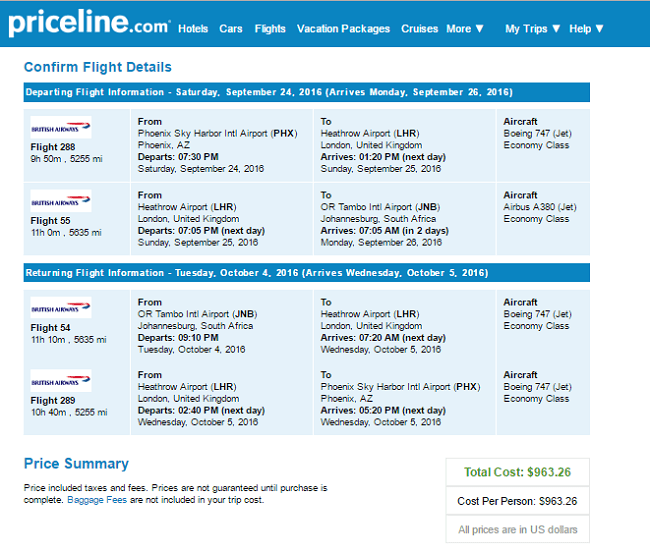Open the Help dropdown menu
Viewport: 650px width, 553px height.
click(x=586, y=29)
